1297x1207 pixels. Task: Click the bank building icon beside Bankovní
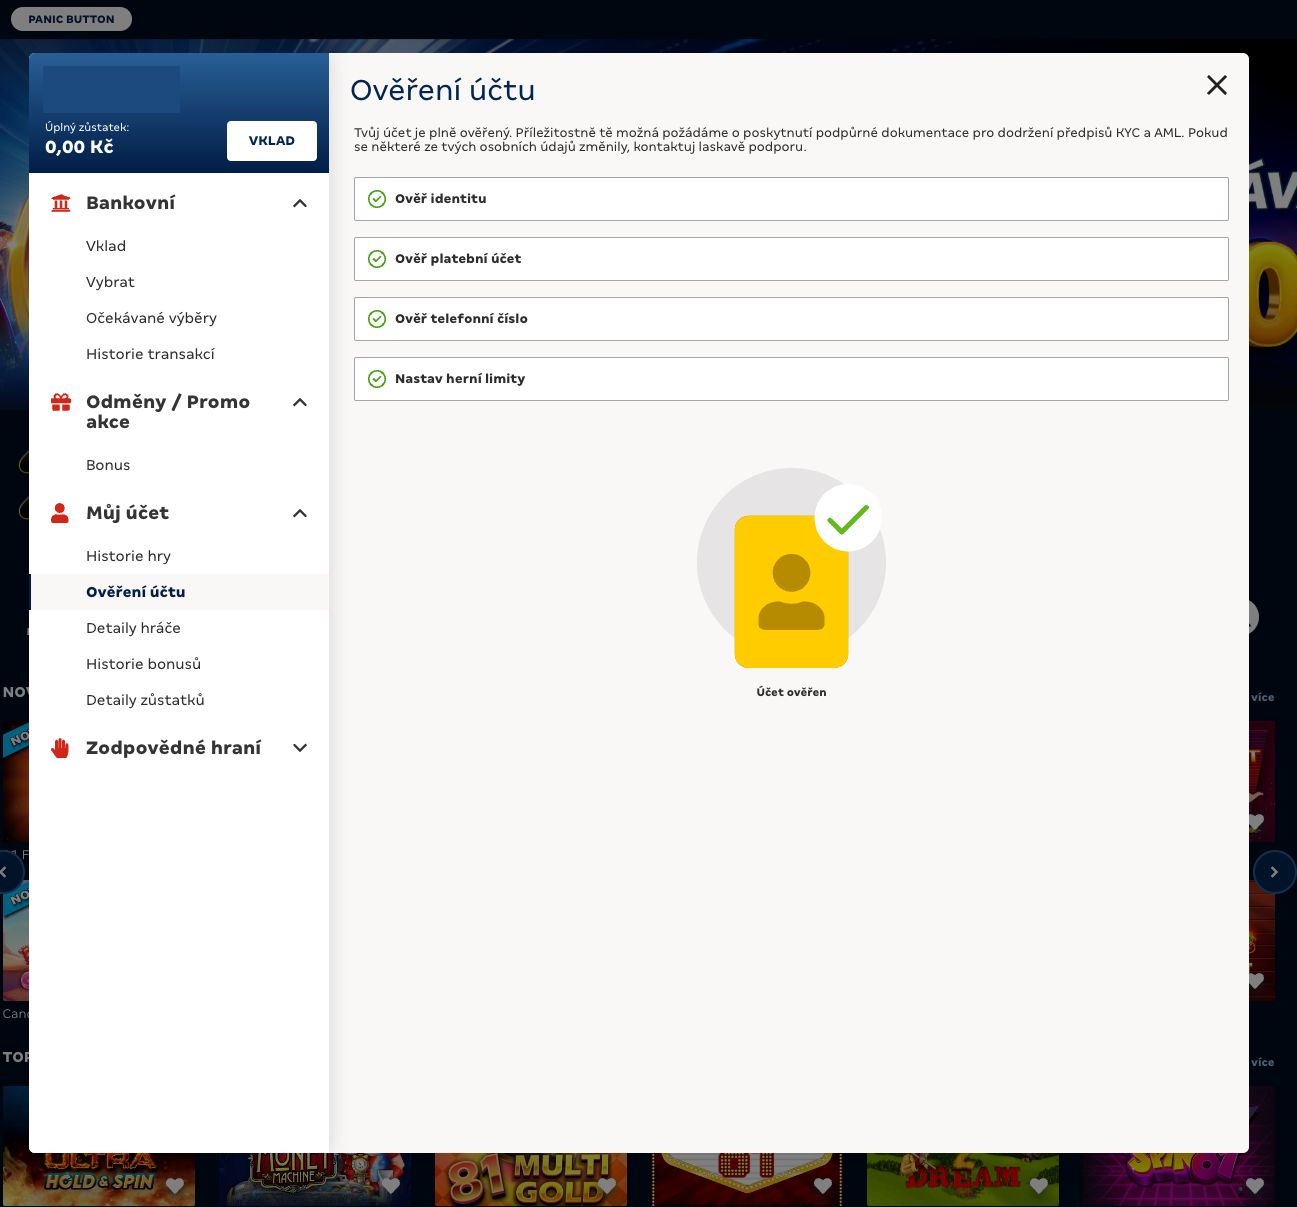tap(61, 203)
